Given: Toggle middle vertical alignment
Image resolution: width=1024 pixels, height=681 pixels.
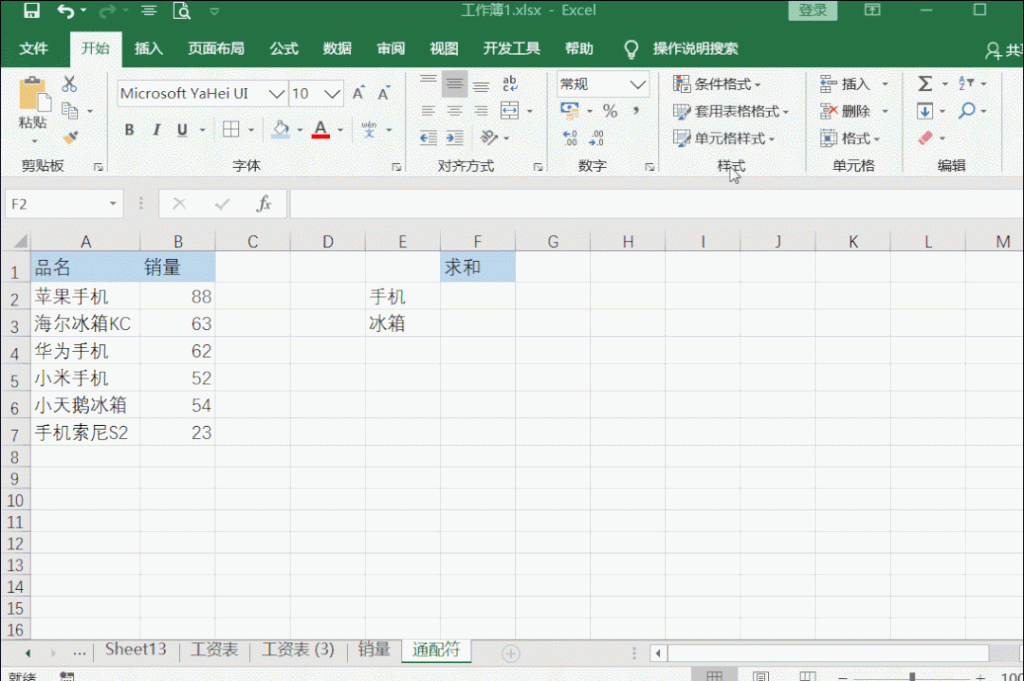Looking at the screenshot, I should pos(455,84).
